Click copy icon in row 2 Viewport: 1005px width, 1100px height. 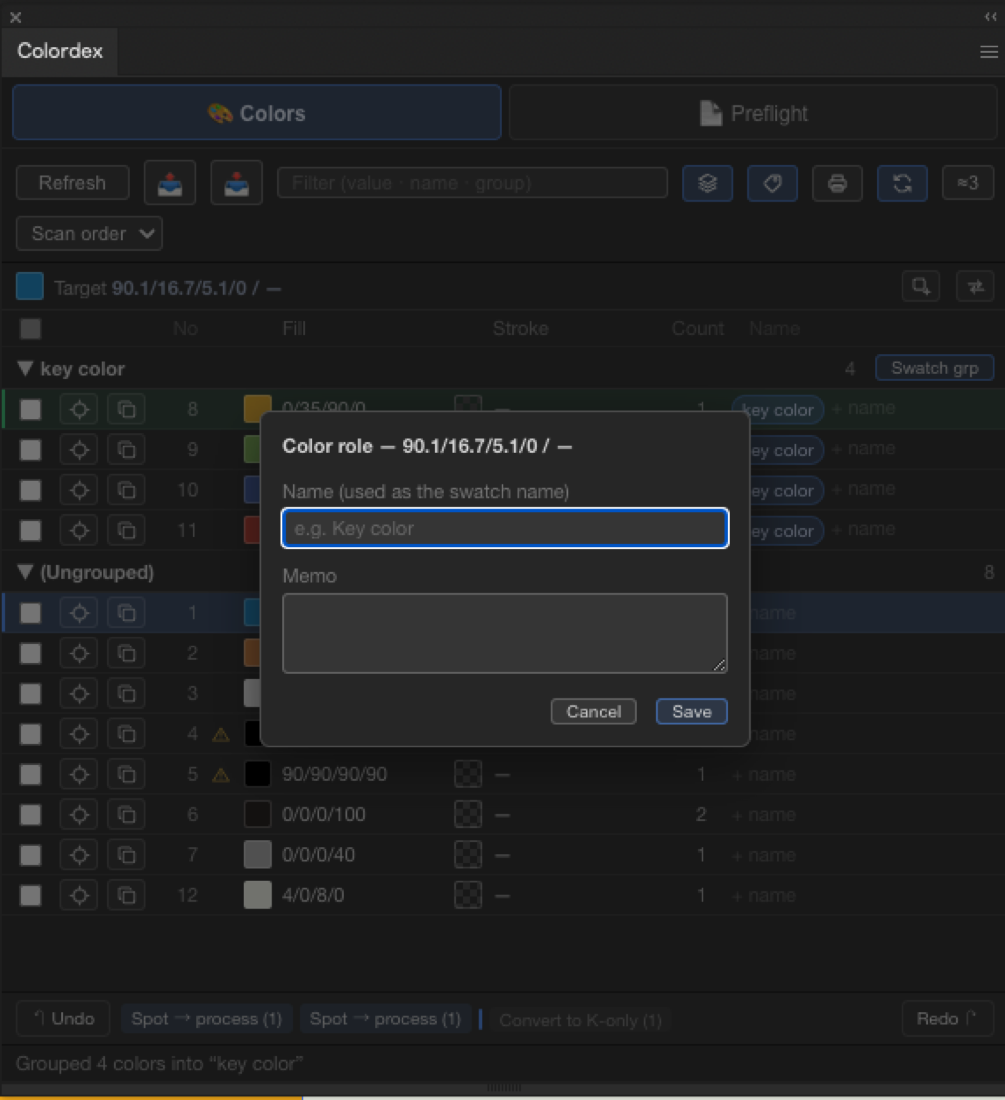point(126,653)
